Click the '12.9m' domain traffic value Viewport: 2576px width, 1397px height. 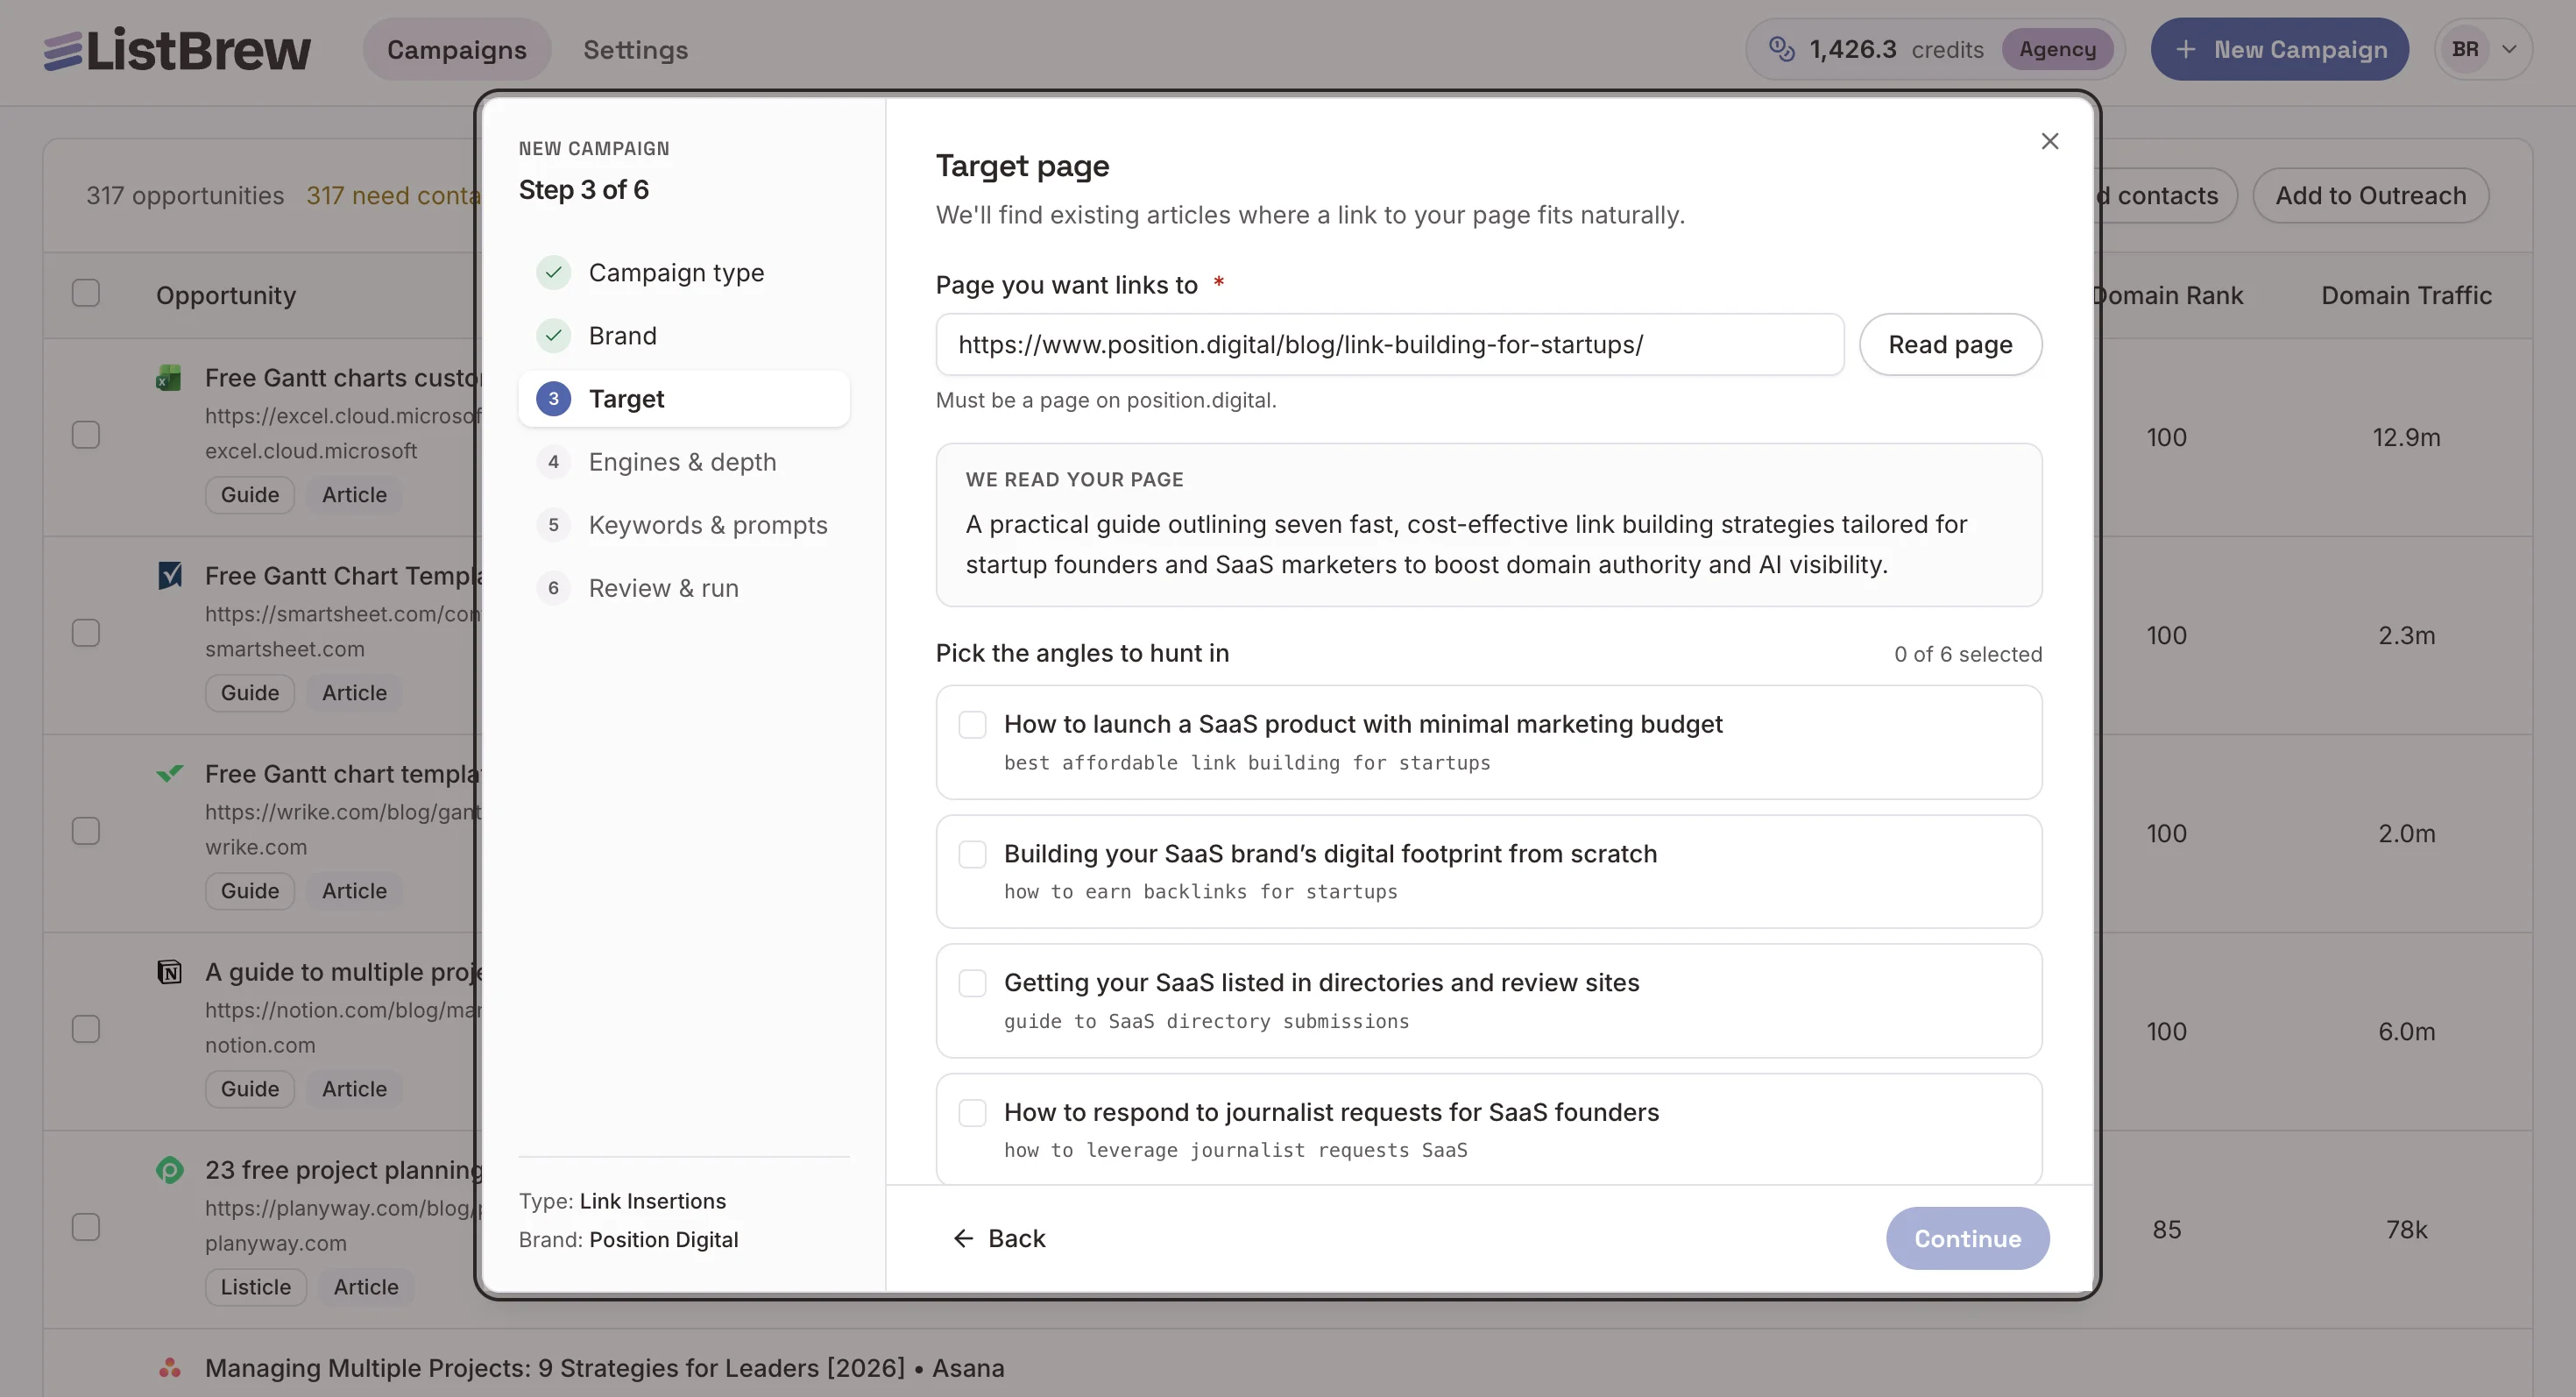[2406, 437]
